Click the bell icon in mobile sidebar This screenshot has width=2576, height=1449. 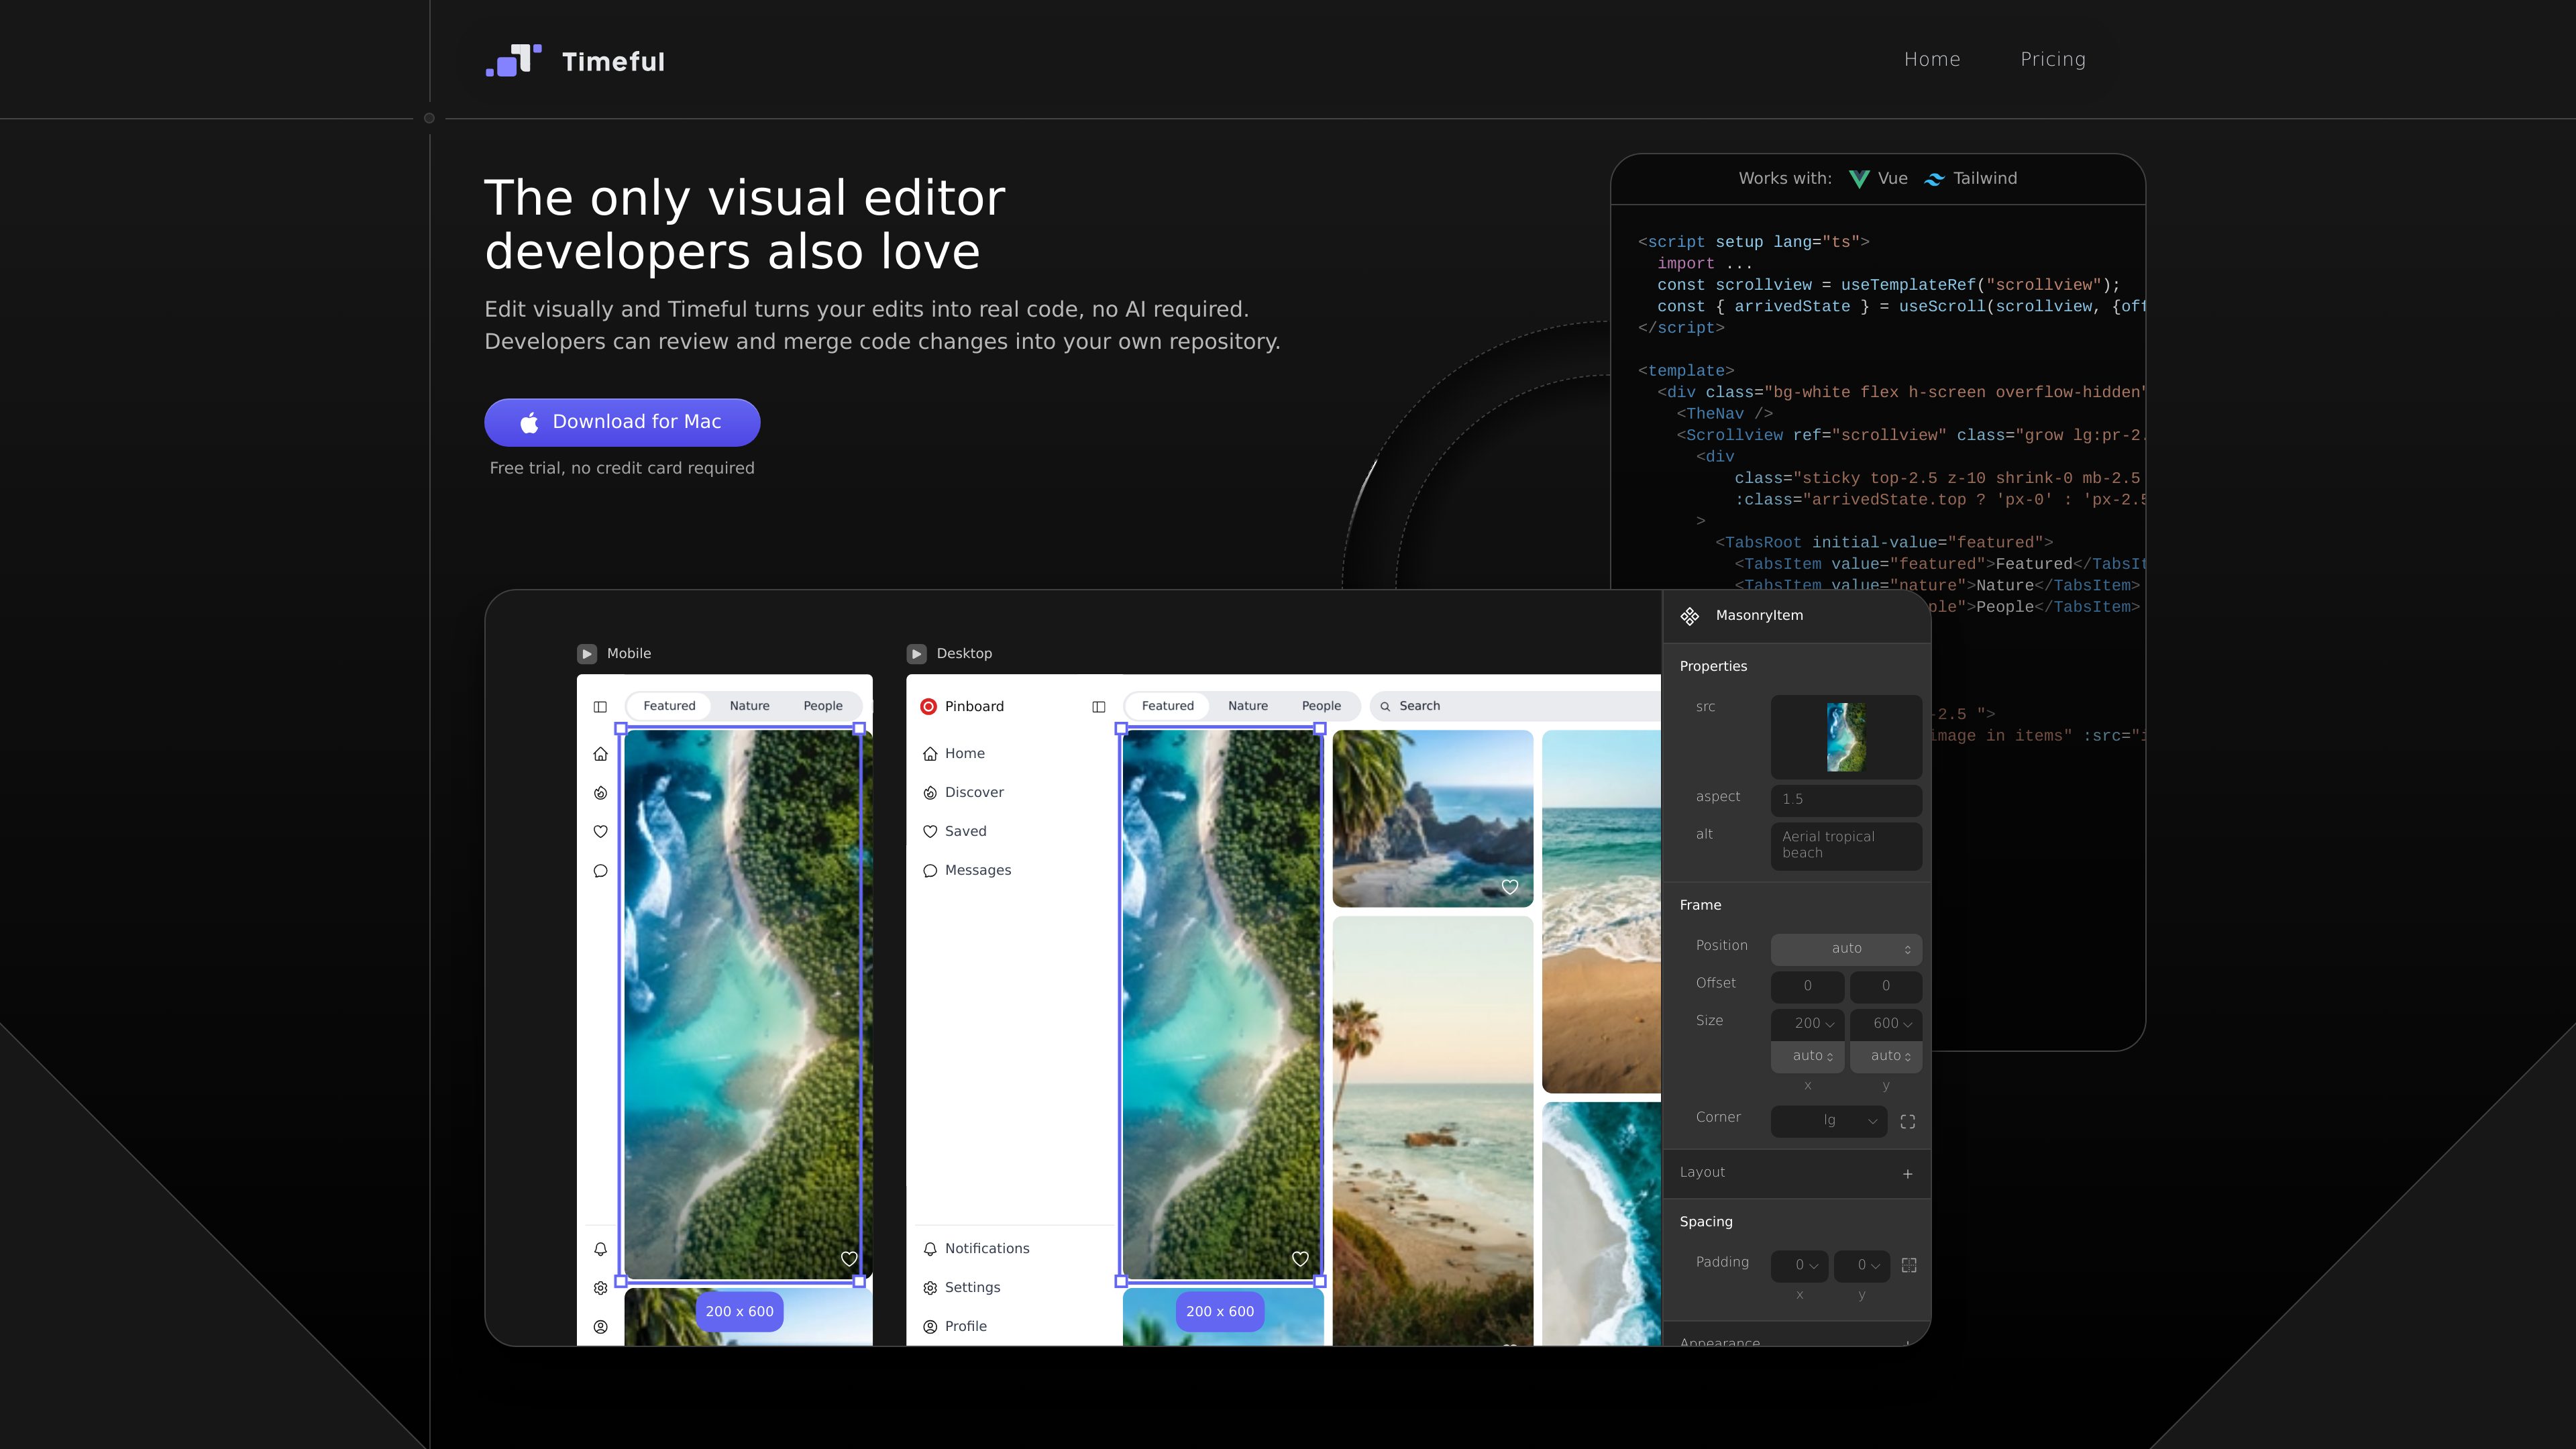pyautogui.click(x=600, y=1249)
